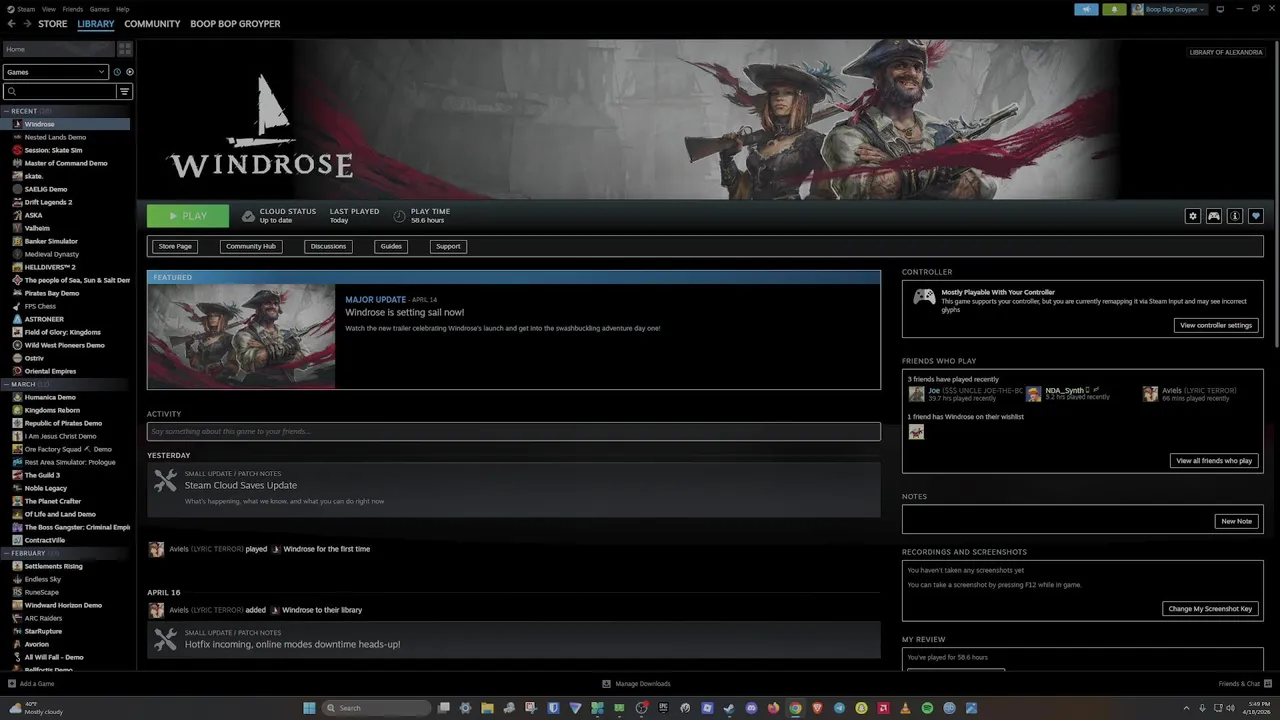
Task: Open the Steam menu
Action: [x=26, y=9]
